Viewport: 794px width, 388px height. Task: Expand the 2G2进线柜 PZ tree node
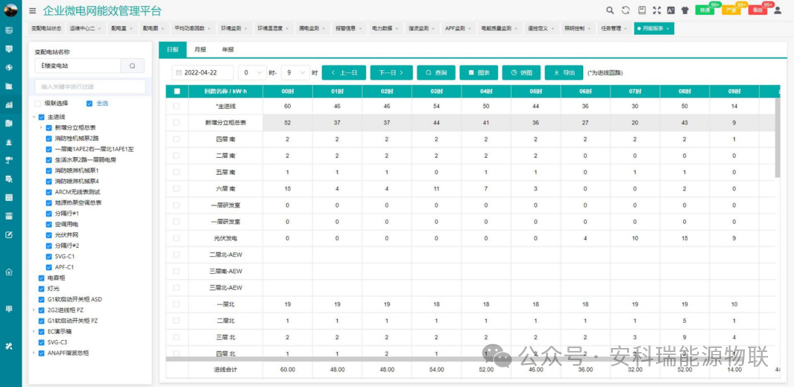(34, 310)
